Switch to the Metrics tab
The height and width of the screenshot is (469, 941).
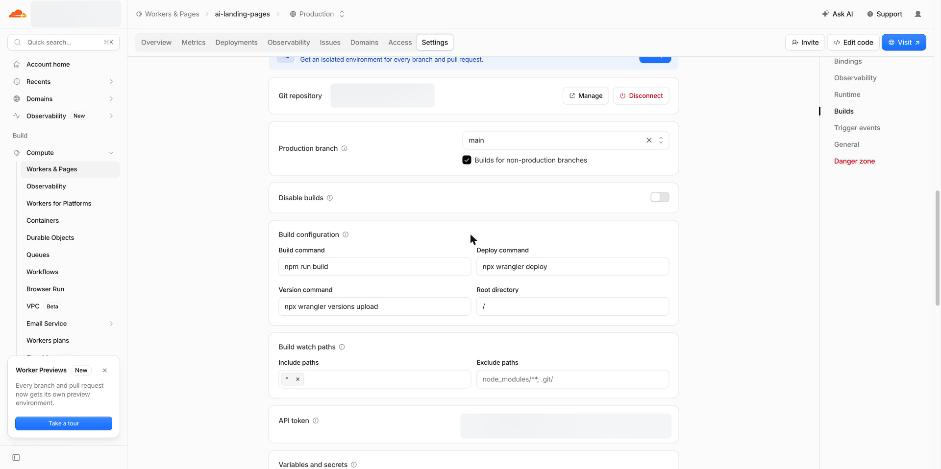click(x=193, y=43)
